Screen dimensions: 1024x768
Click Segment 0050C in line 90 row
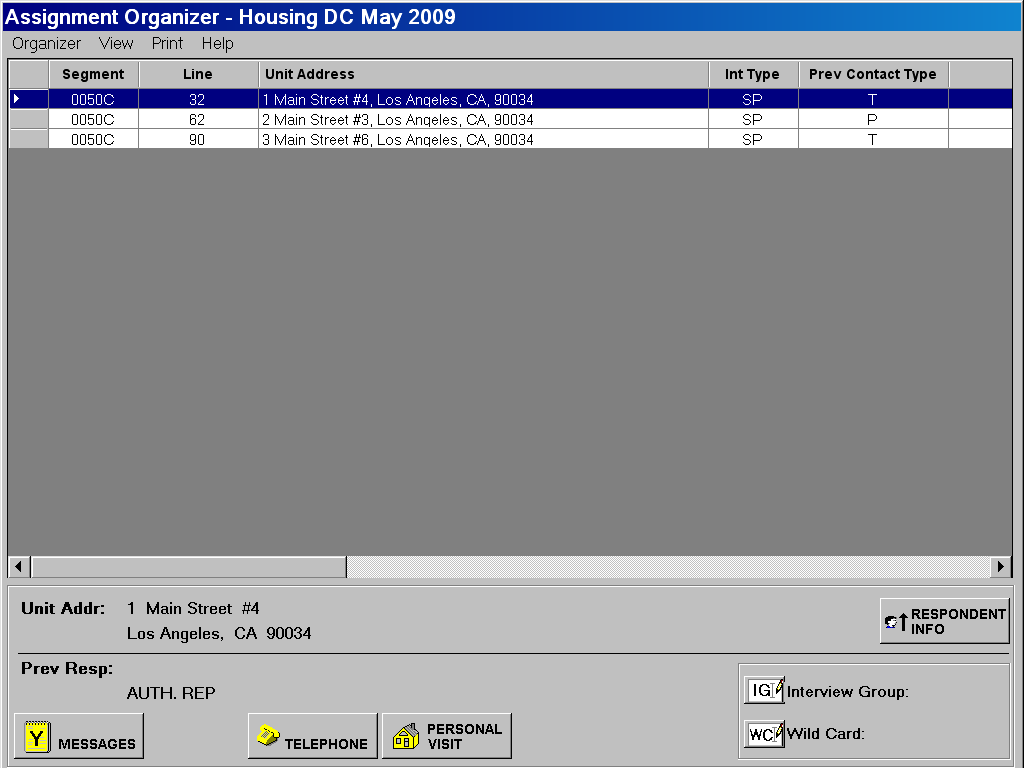(x=93, y=139)
